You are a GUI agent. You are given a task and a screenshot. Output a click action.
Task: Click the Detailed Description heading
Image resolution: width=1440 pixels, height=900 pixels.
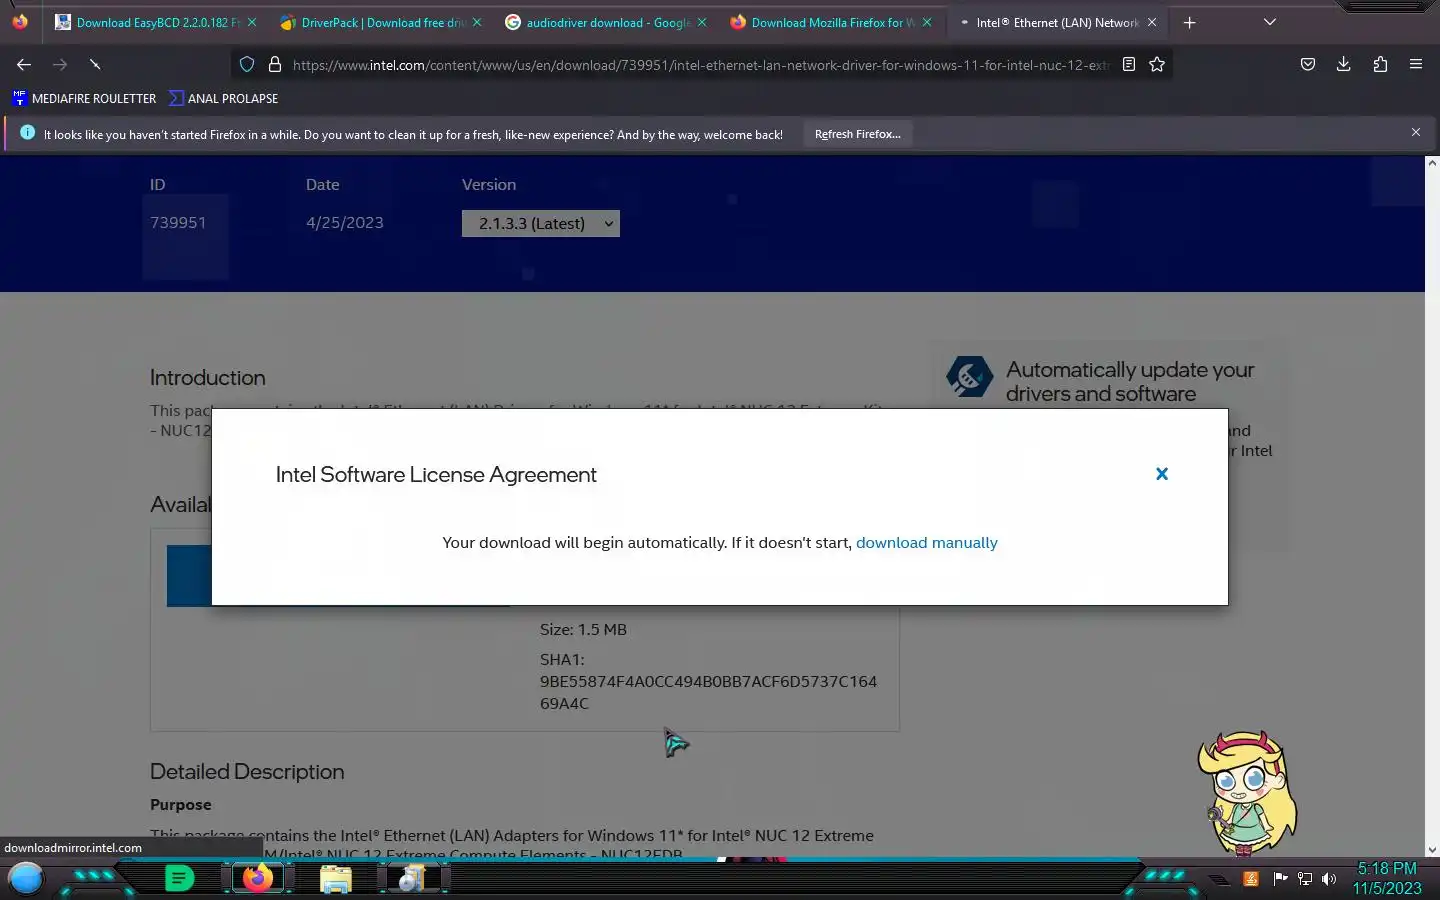click(247, 771)
